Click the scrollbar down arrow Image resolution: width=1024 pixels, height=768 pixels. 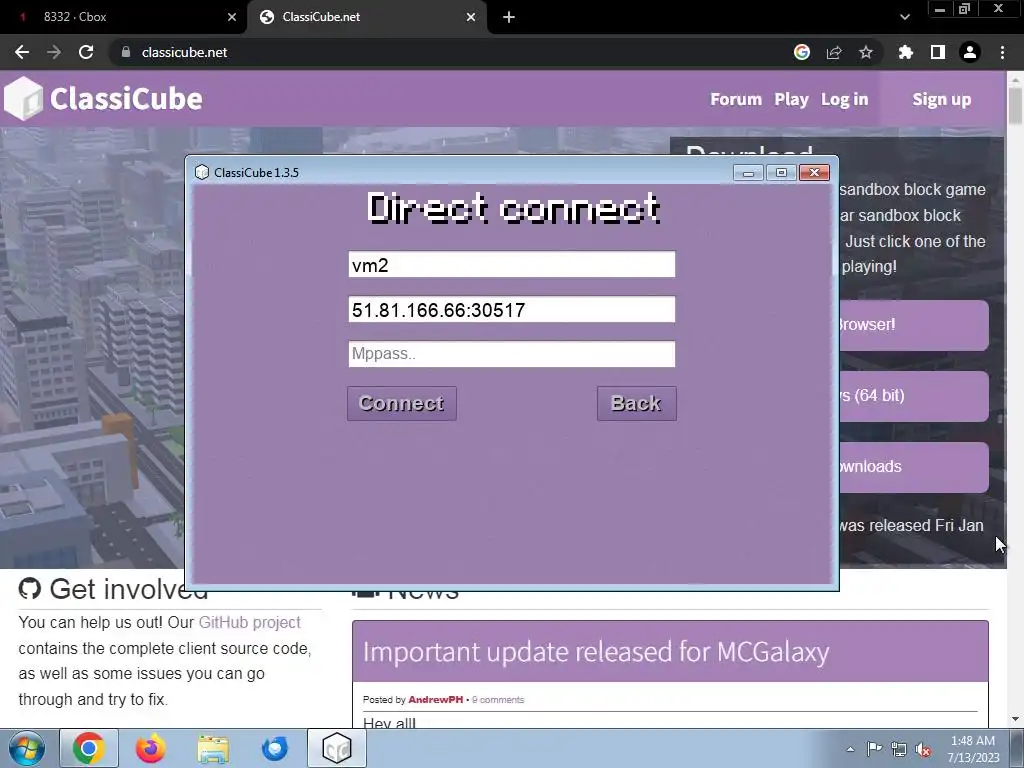pyautogui.click(x=1016, y=719)
